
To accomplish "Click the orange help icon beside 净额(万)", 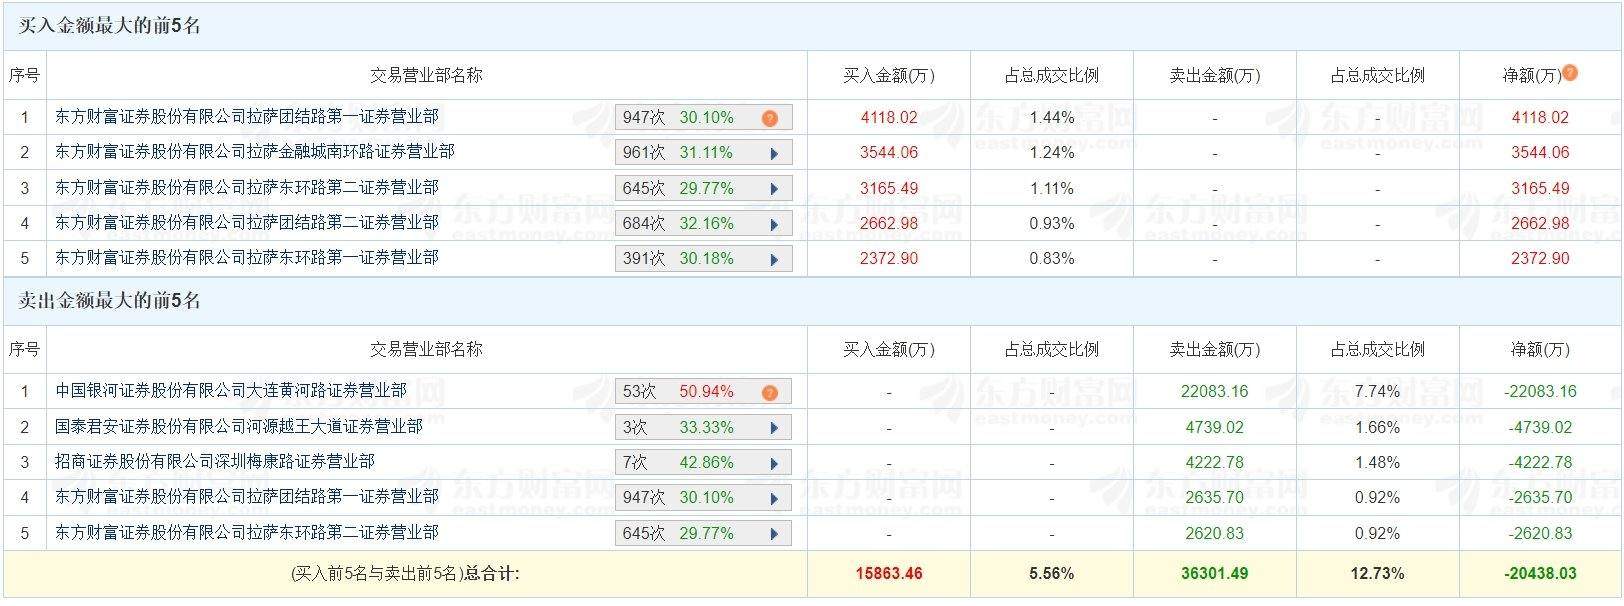I will tap(1570, 73).
